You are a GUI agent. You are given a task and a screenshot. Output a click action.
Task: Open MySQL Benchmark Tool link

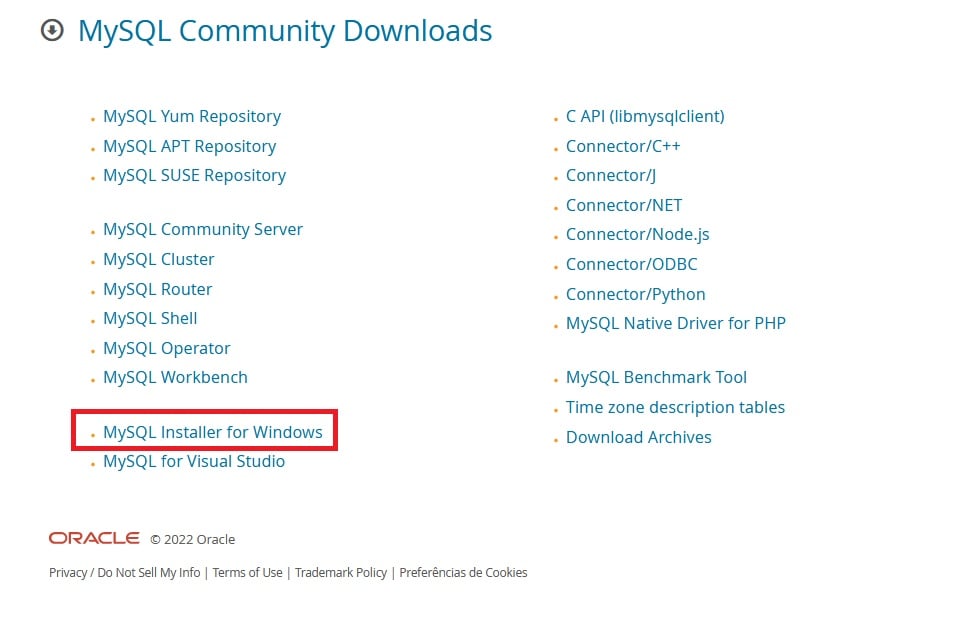tap(656, 378)
